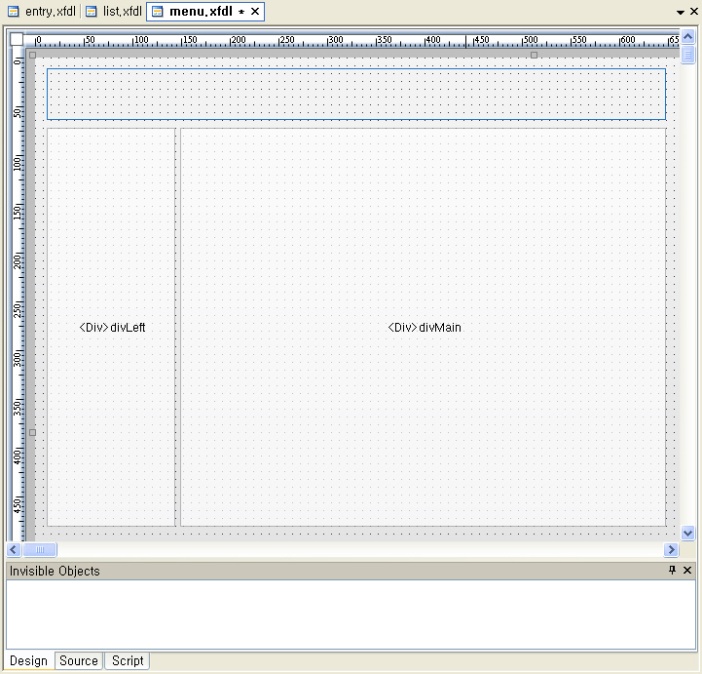Switch to the Source view tab
The image size is (702, 674).
point(79,661)
